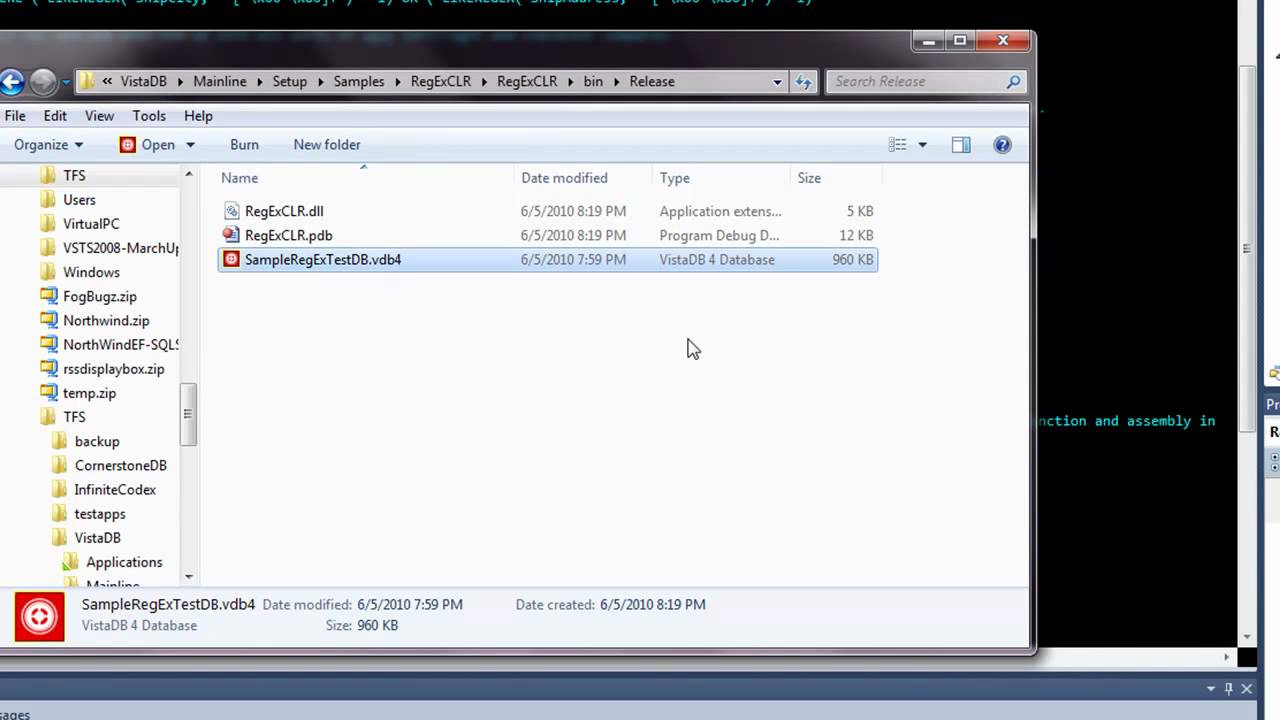Viewport: 1280px width, 720px height.
Task: Open the Help menu
Action: point(198,116)
